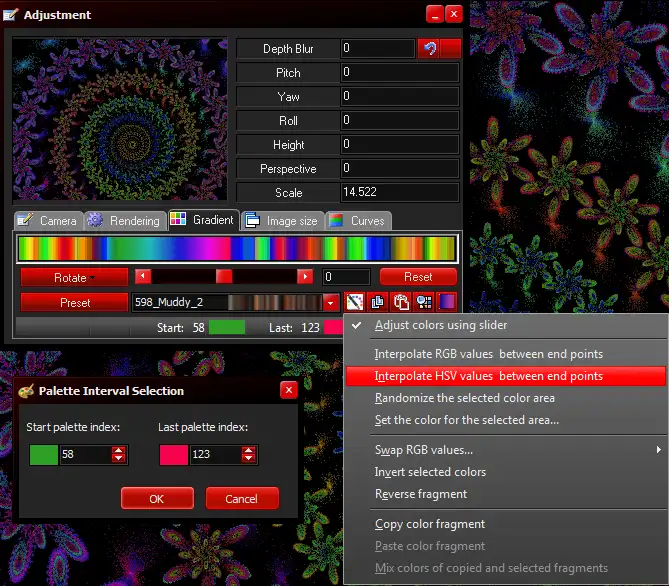669x586 pixels.
Task: Increase the Last palette index with up arrow
Action: coord(248,450)
